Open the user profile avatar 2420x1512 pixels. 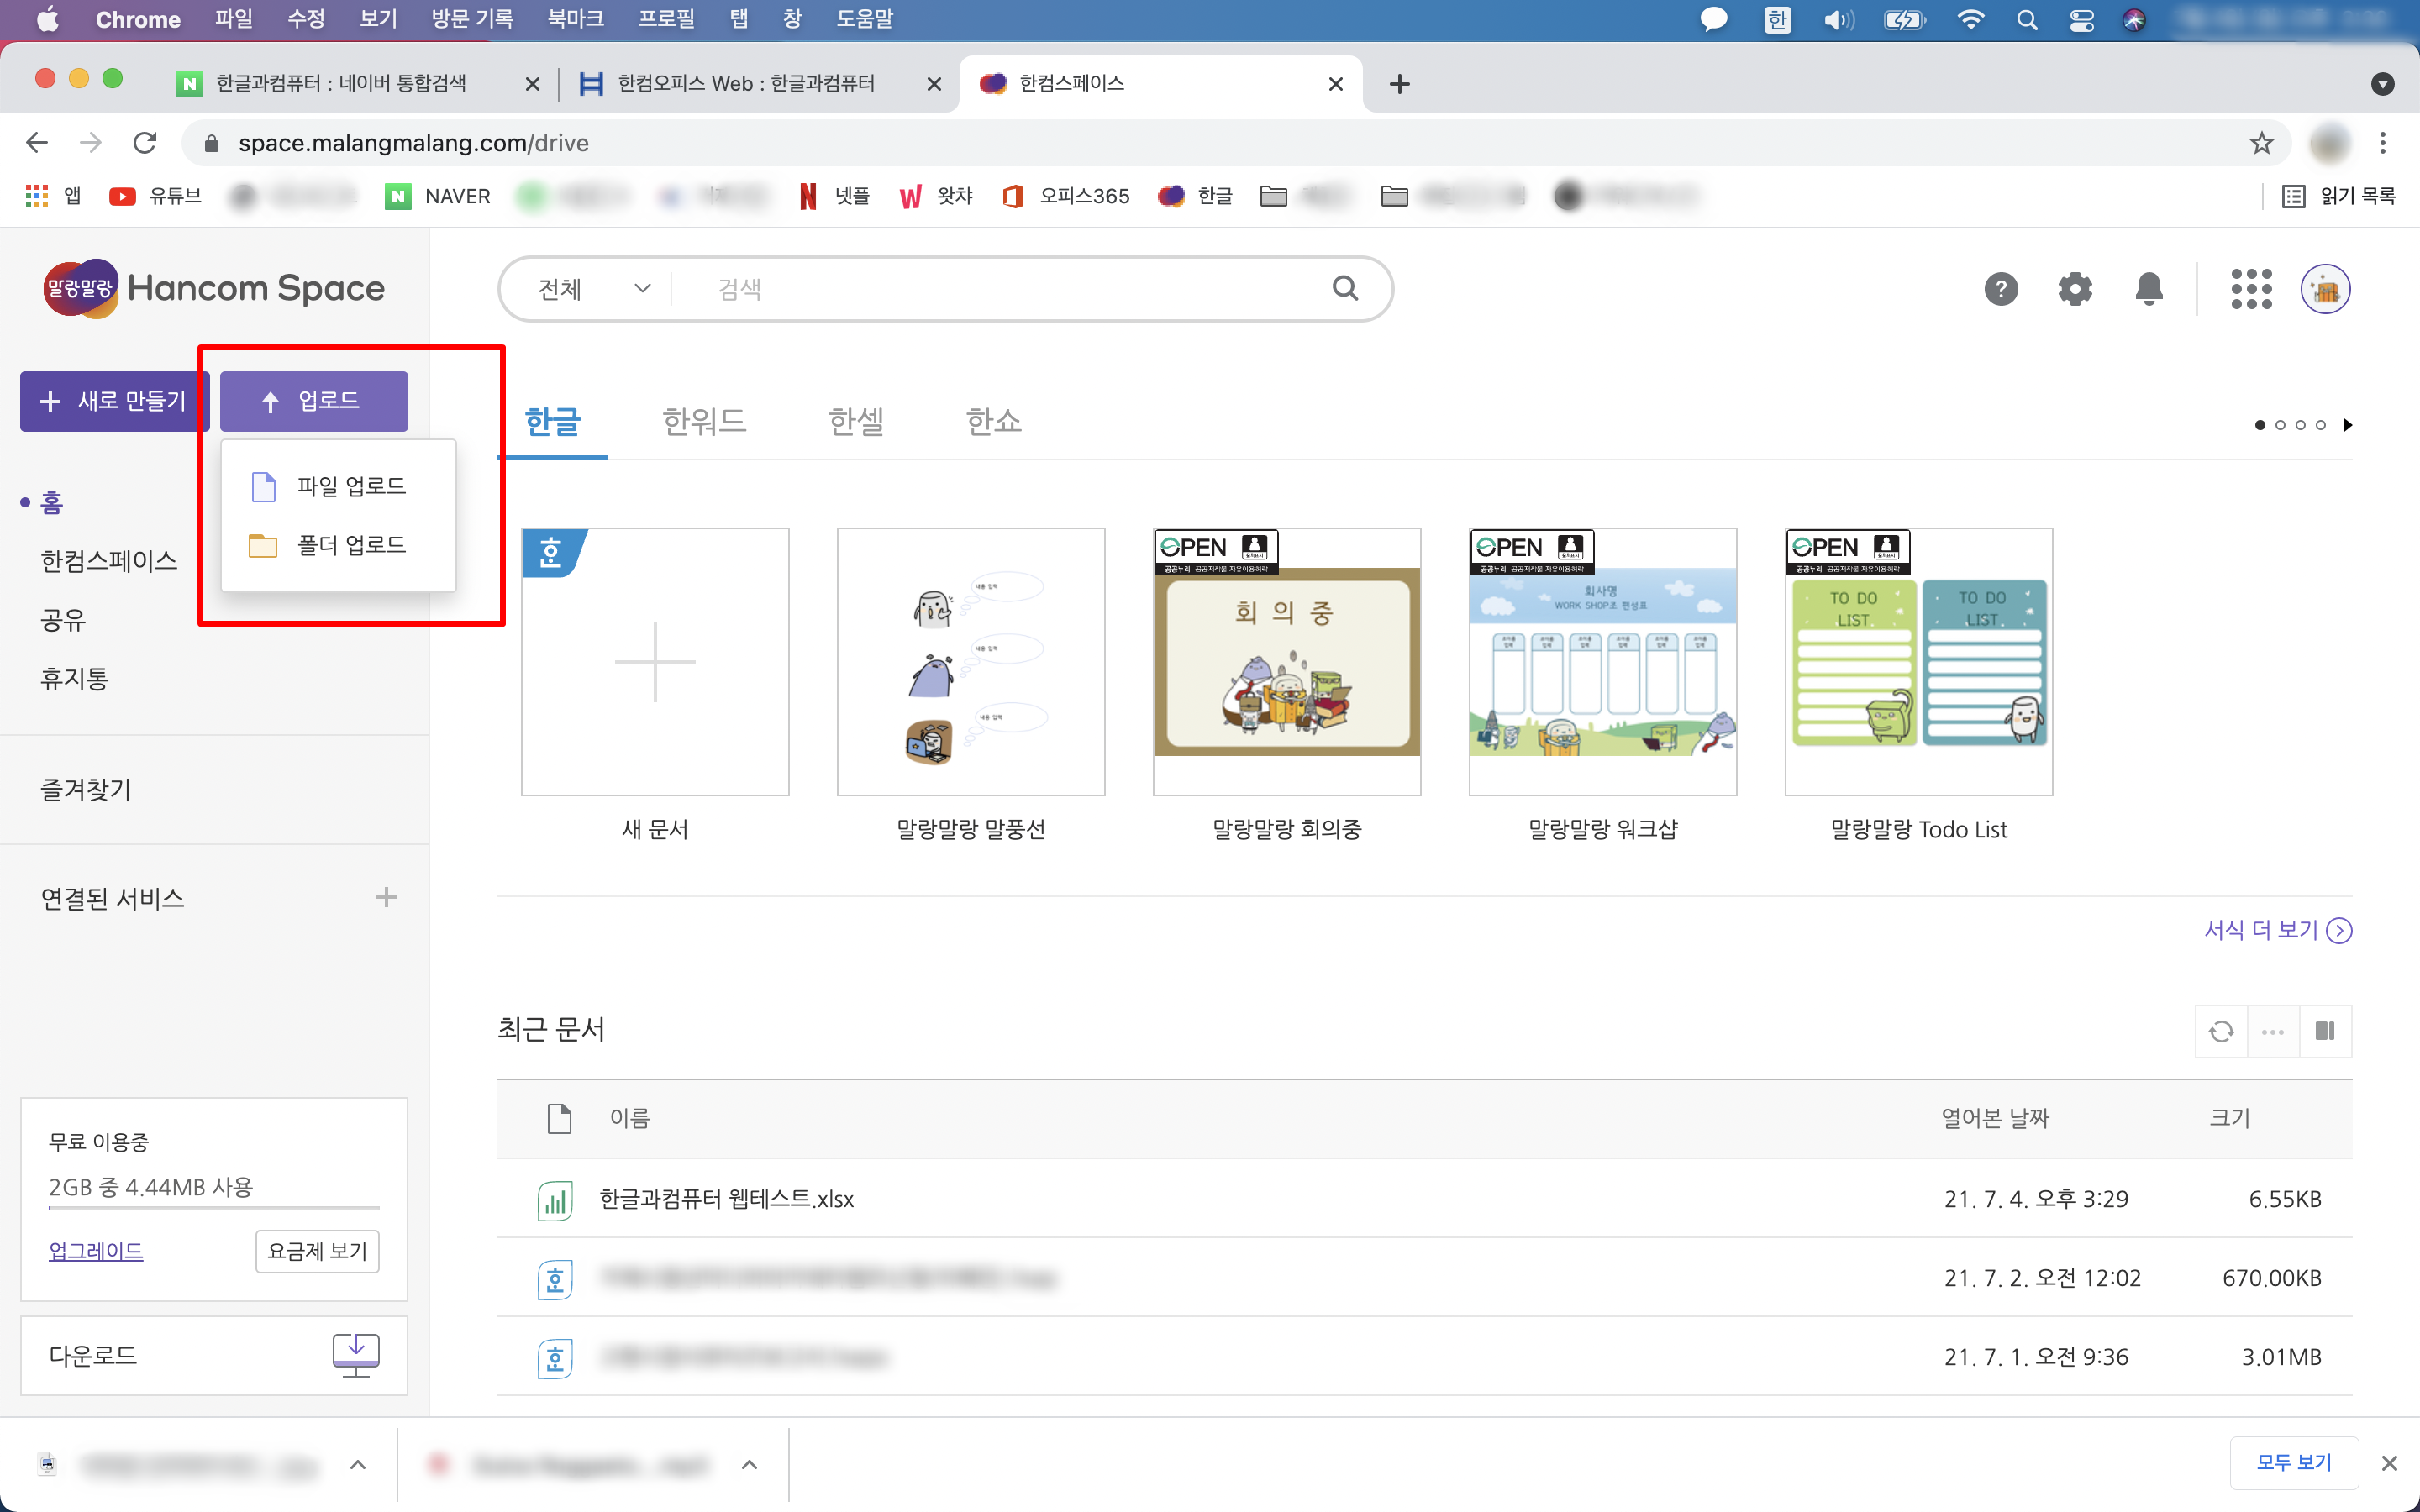2326,289
